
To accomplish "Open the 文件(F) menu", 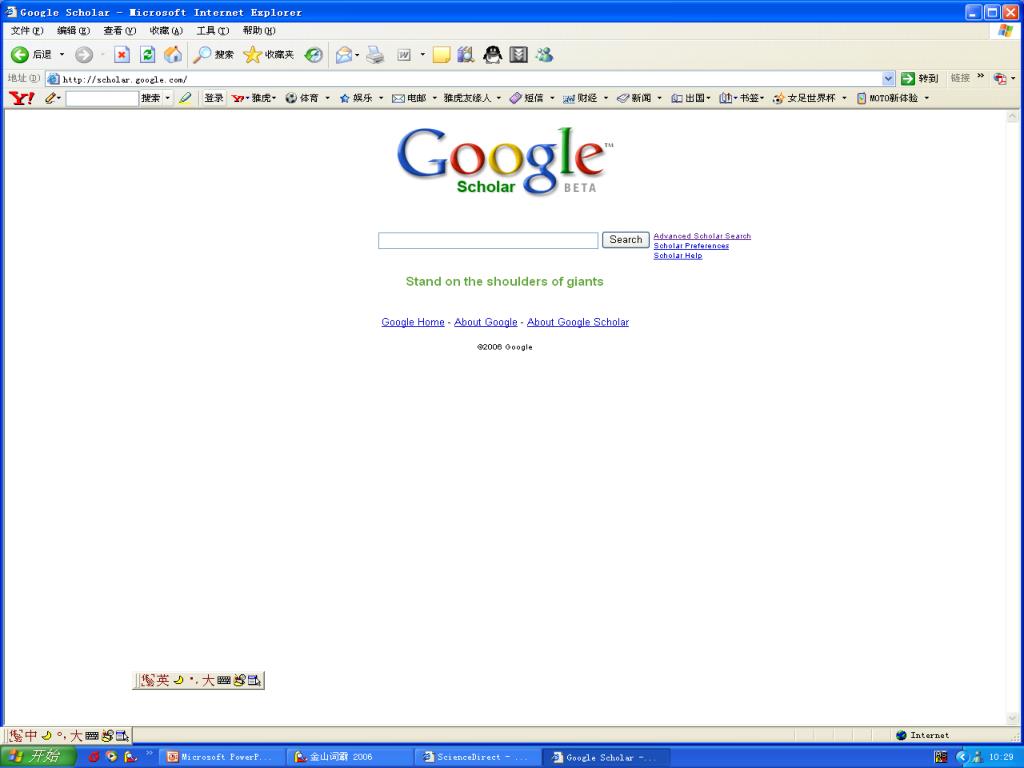I will tap(27, 31).
